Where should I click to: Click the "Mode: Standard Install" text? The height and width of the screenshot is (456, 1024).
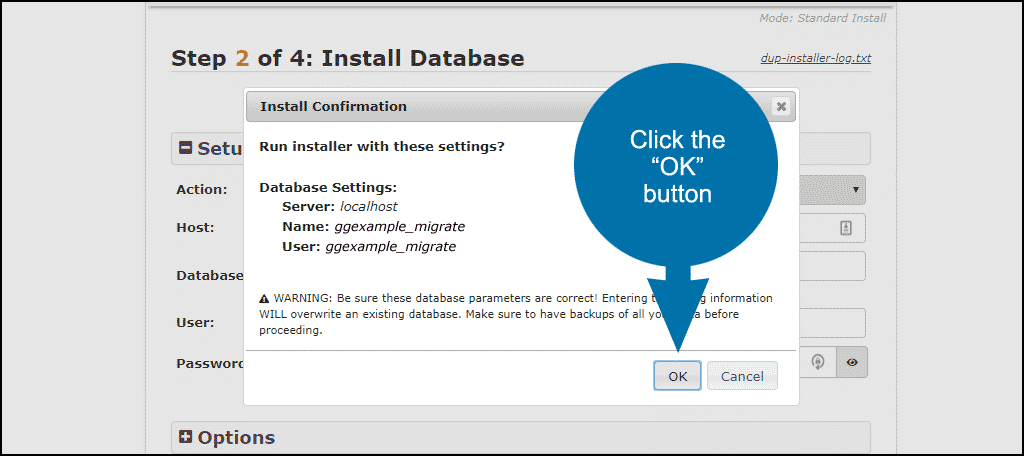tap(822, 18)
